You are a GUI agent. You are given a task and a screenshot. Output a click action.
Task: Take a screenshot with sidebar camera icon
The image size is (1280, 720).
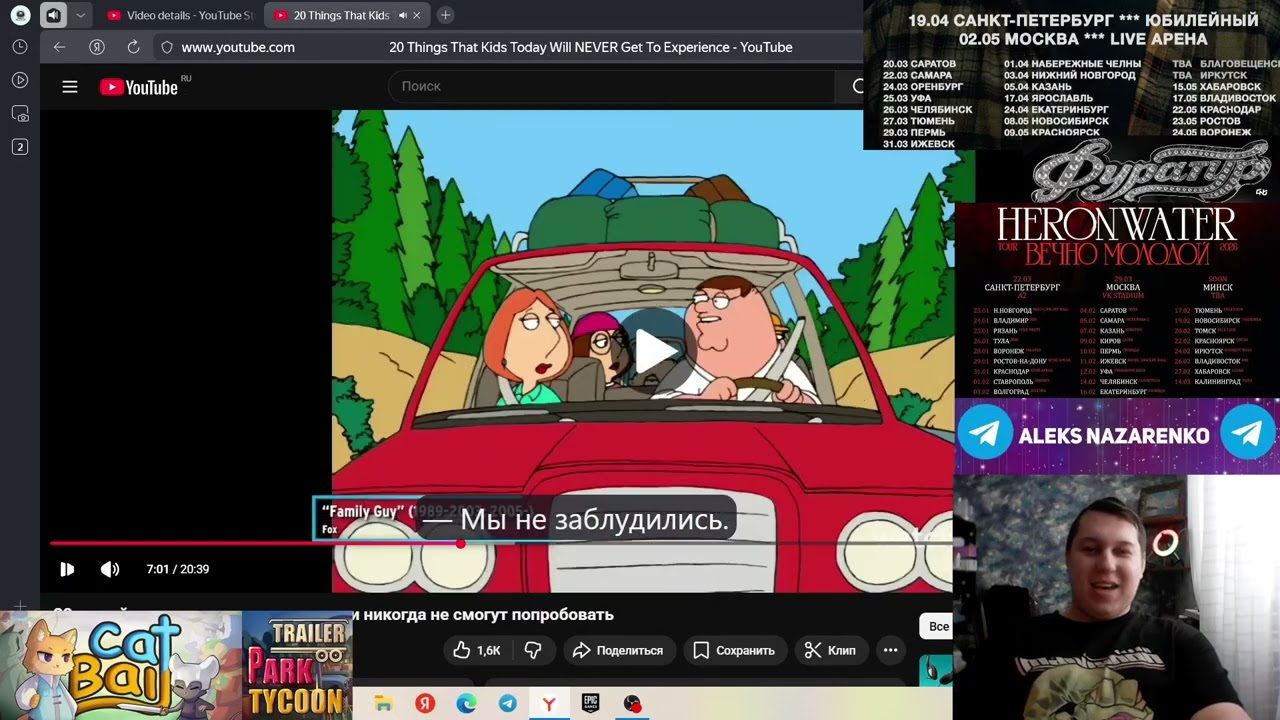coord(20,114)
